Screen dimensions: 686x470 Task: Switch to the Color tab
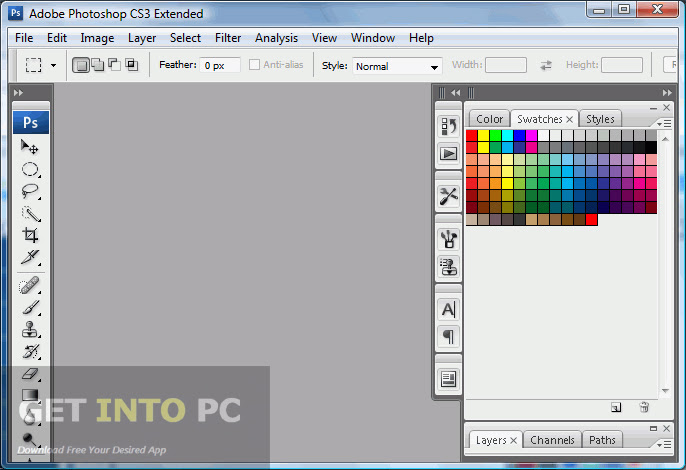[489, 119]
